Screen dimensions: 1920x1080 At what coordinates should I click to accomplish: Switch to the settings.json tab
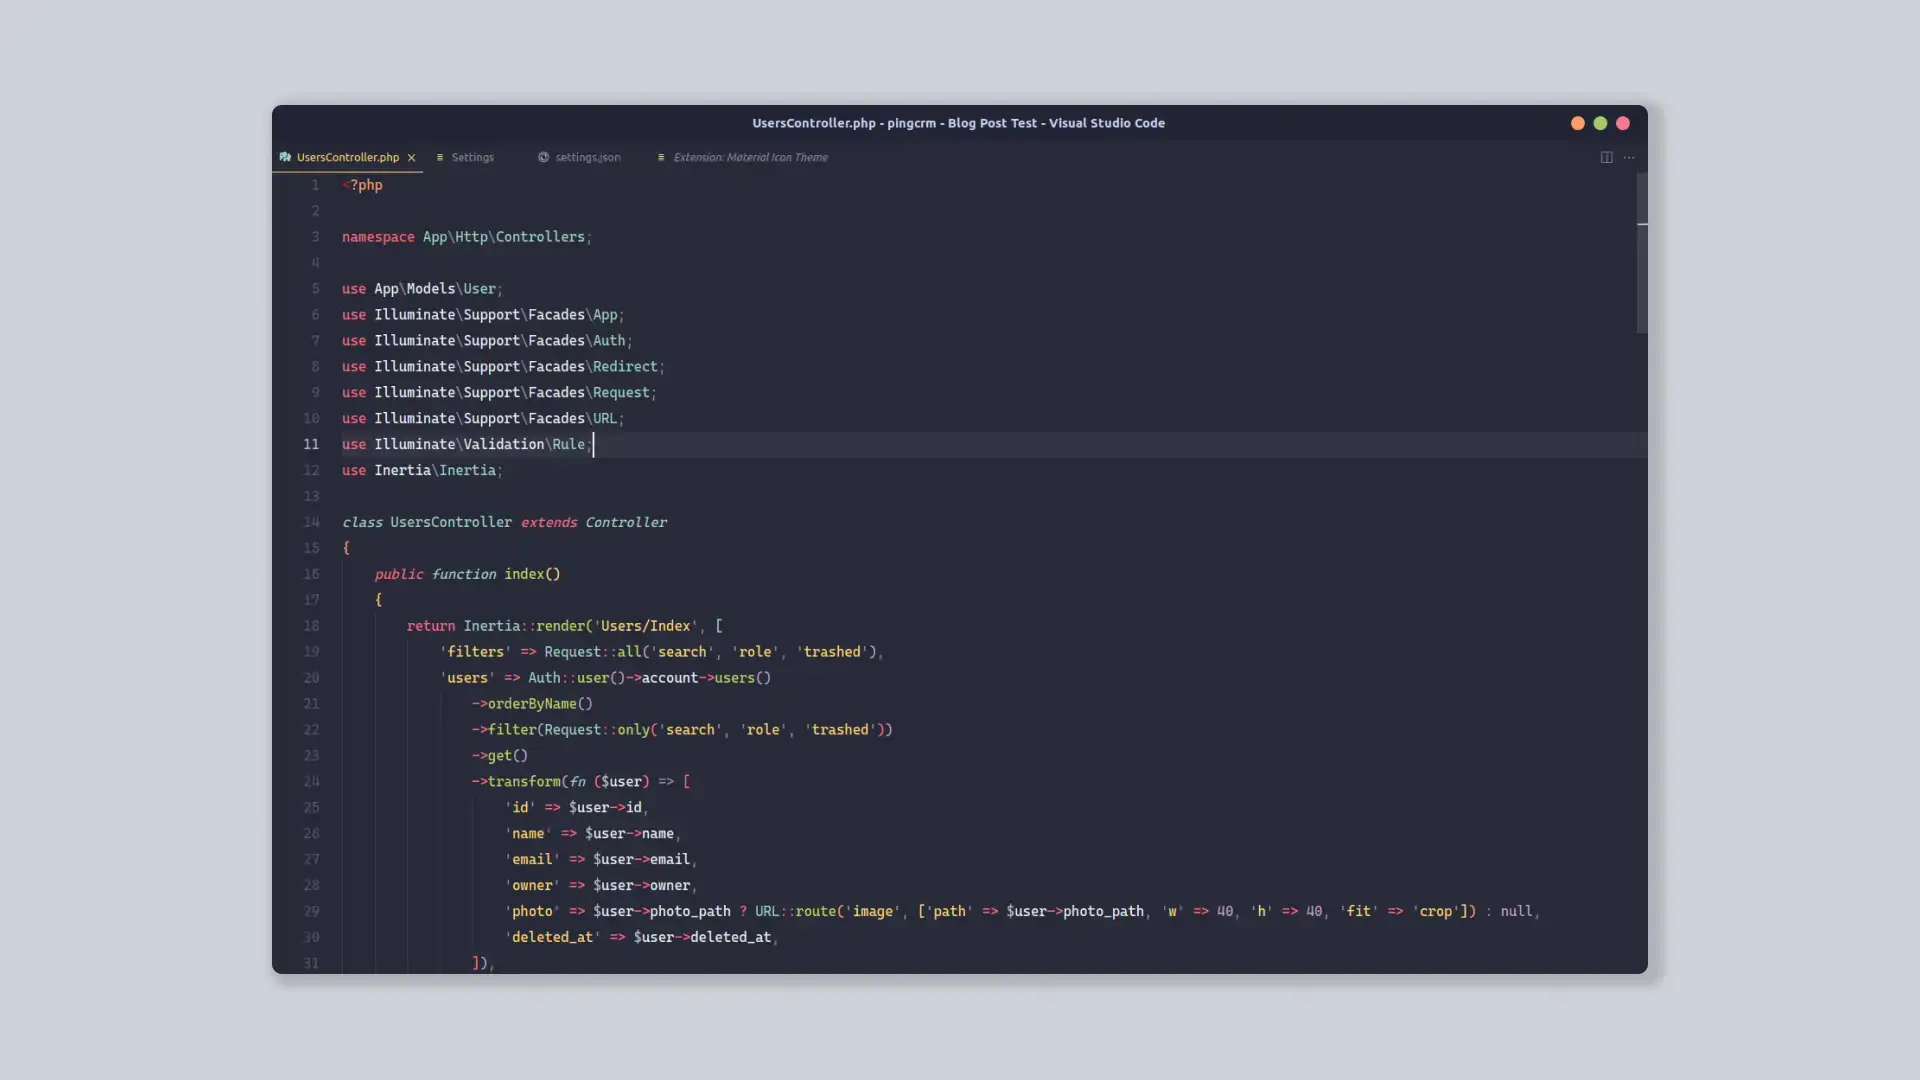pos(588,157)
